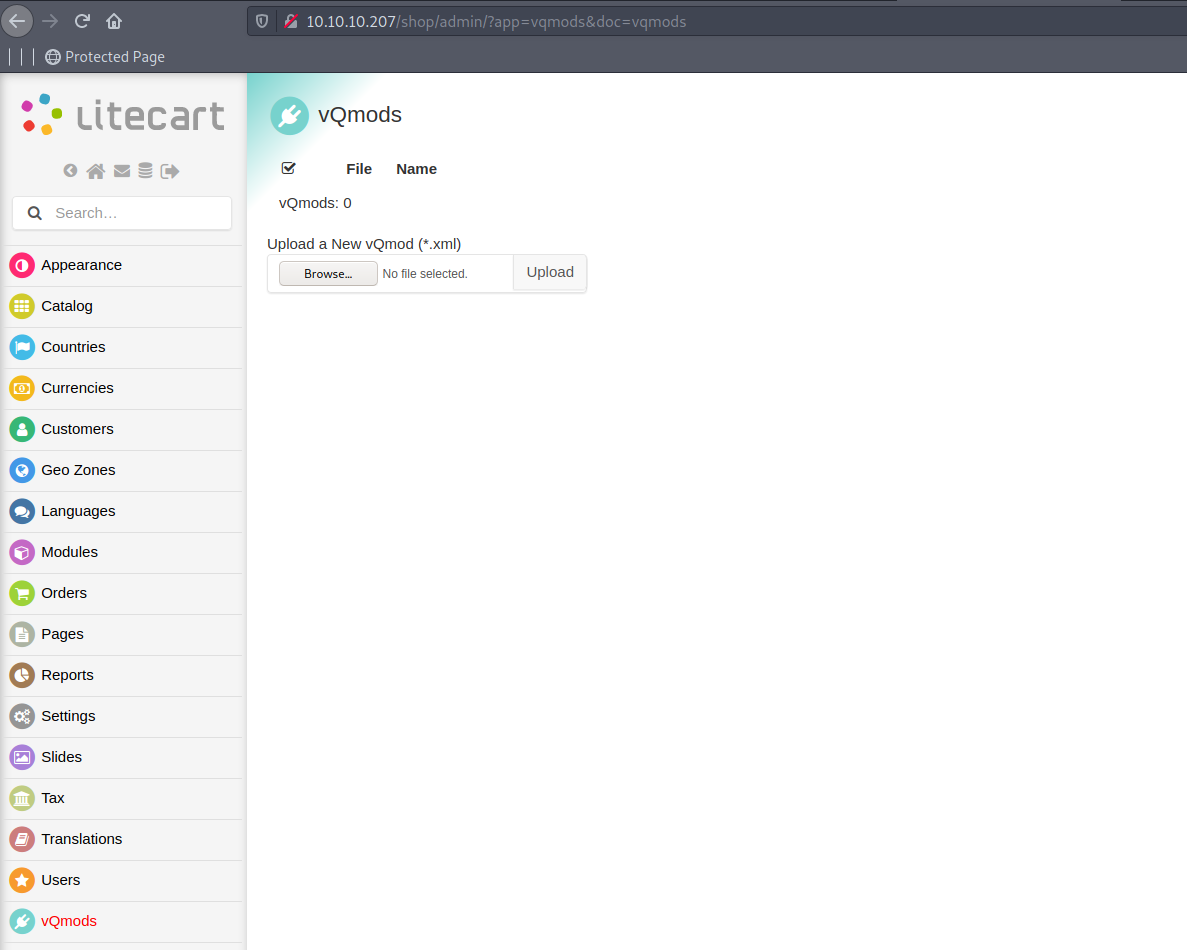This screenshot has width=1187, height=950.
Task: Log out using the sign-out arrow icon
Action: [x=170, y=171]
